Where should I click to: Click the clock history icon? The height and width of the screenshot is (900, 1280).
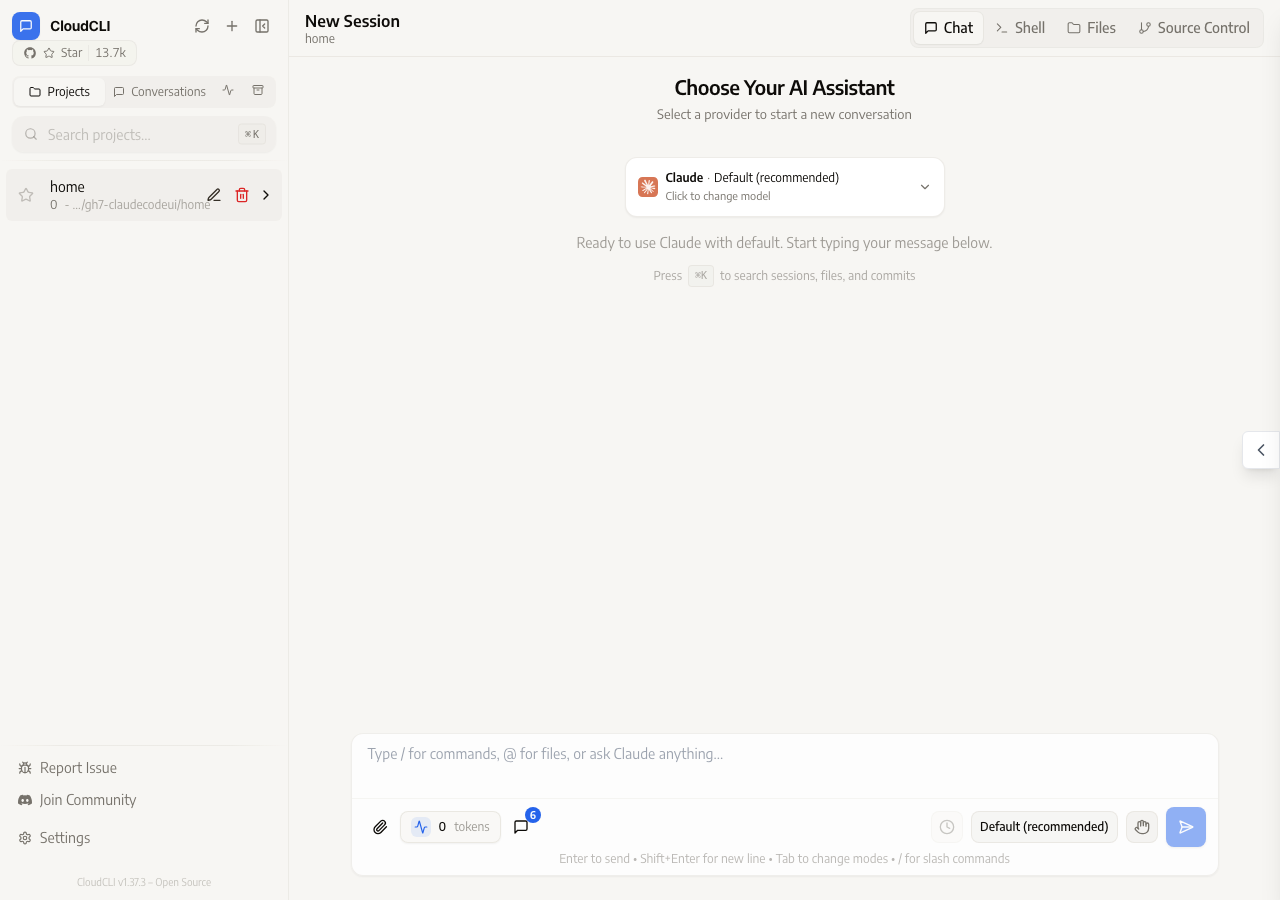coord(947,827)
